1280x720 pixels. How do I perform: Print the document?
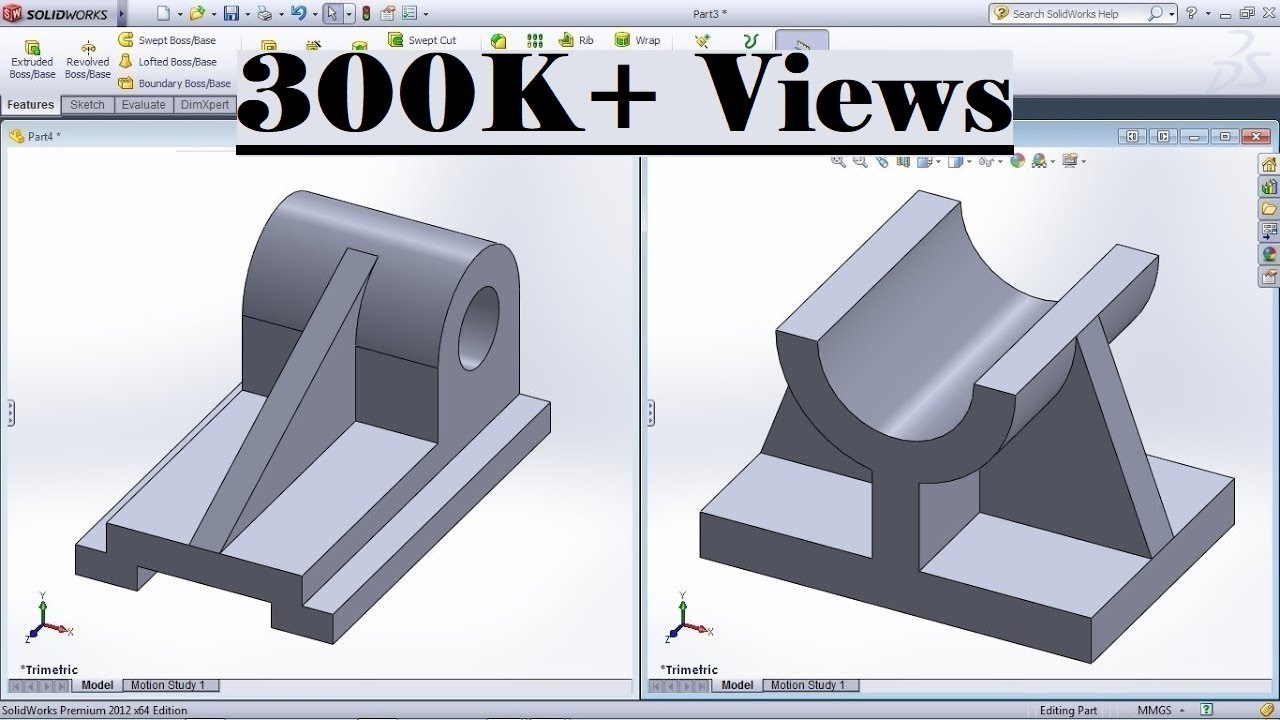point(264,14)
